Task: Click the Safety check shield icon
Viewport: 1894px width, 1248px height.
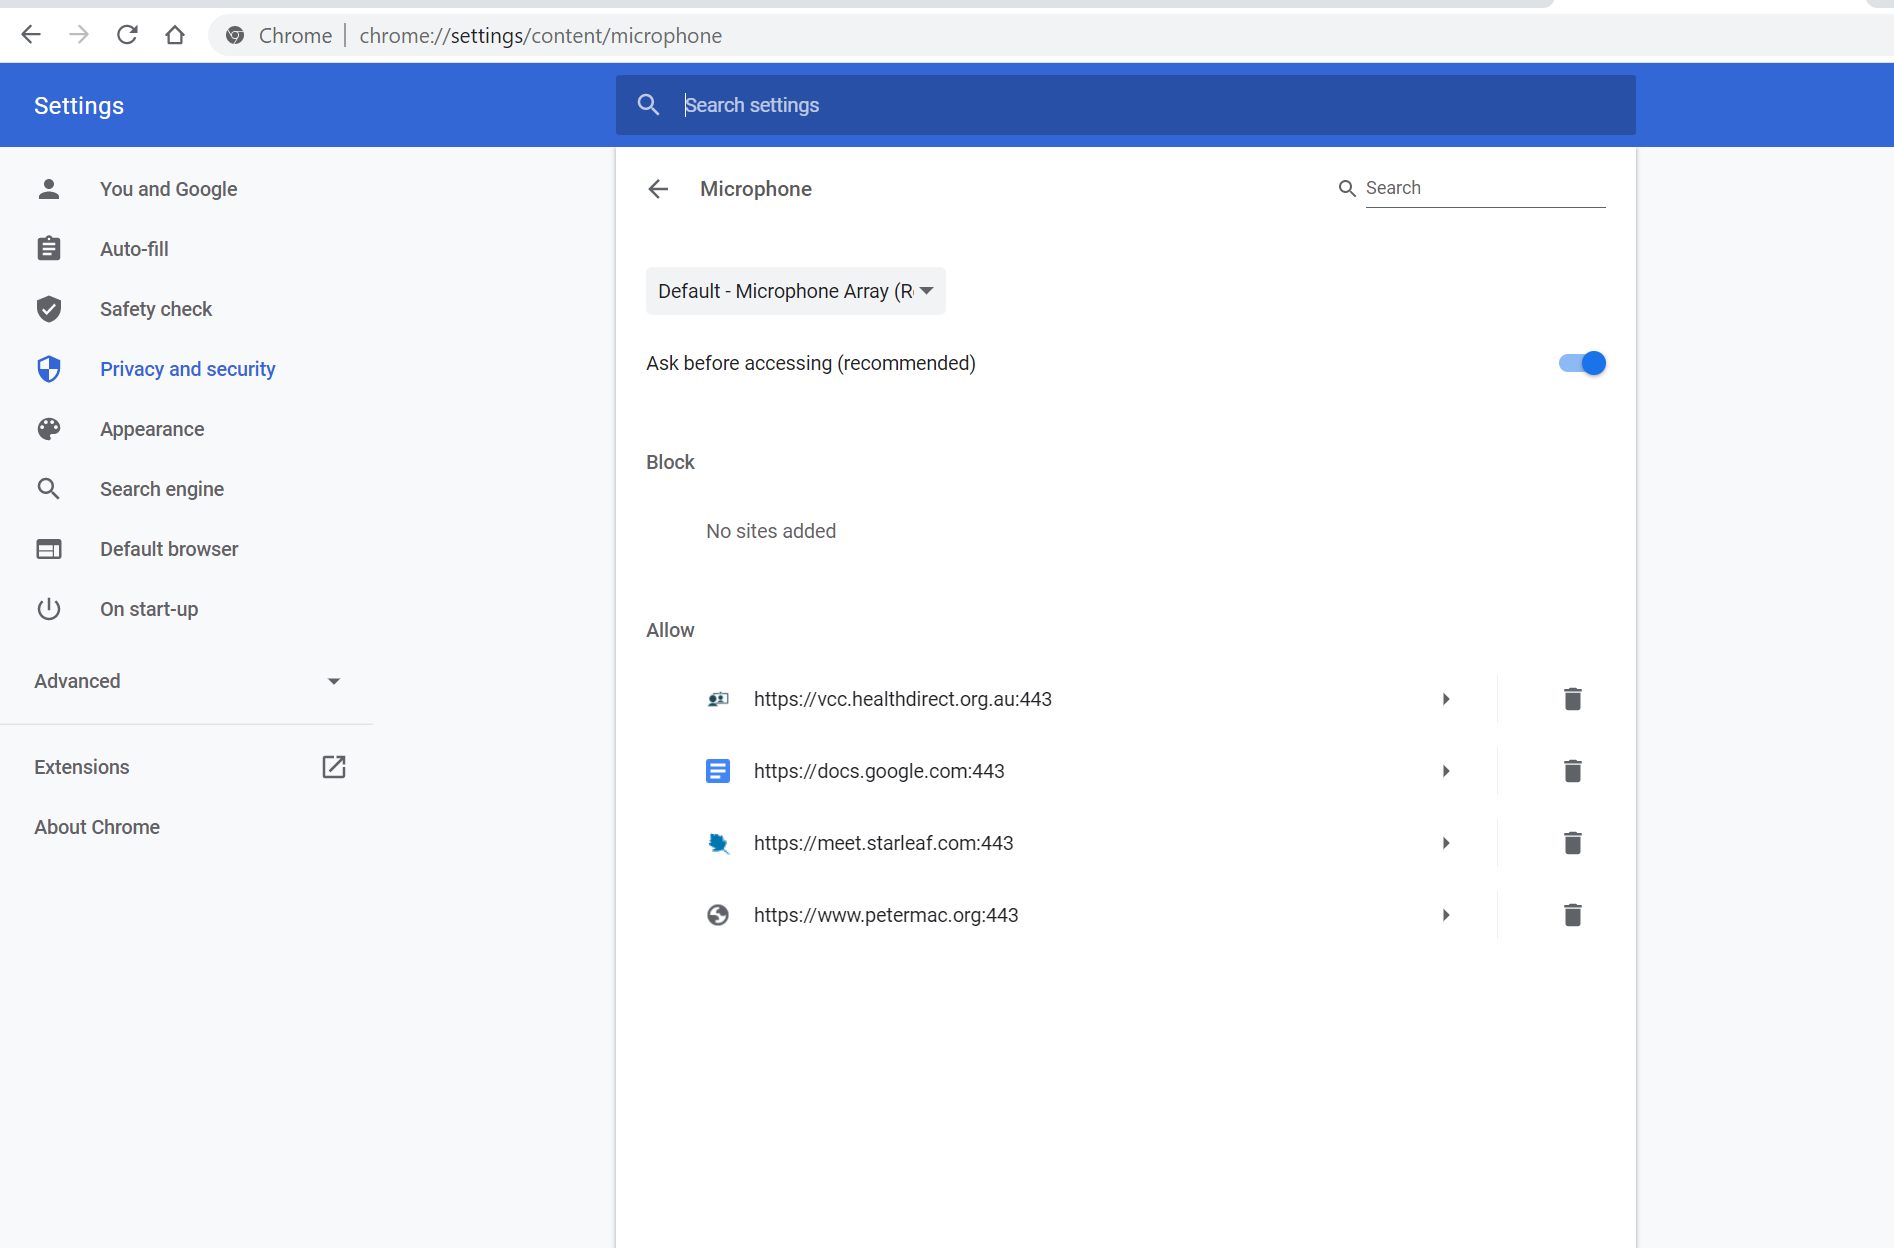Action: pos(49,309)
